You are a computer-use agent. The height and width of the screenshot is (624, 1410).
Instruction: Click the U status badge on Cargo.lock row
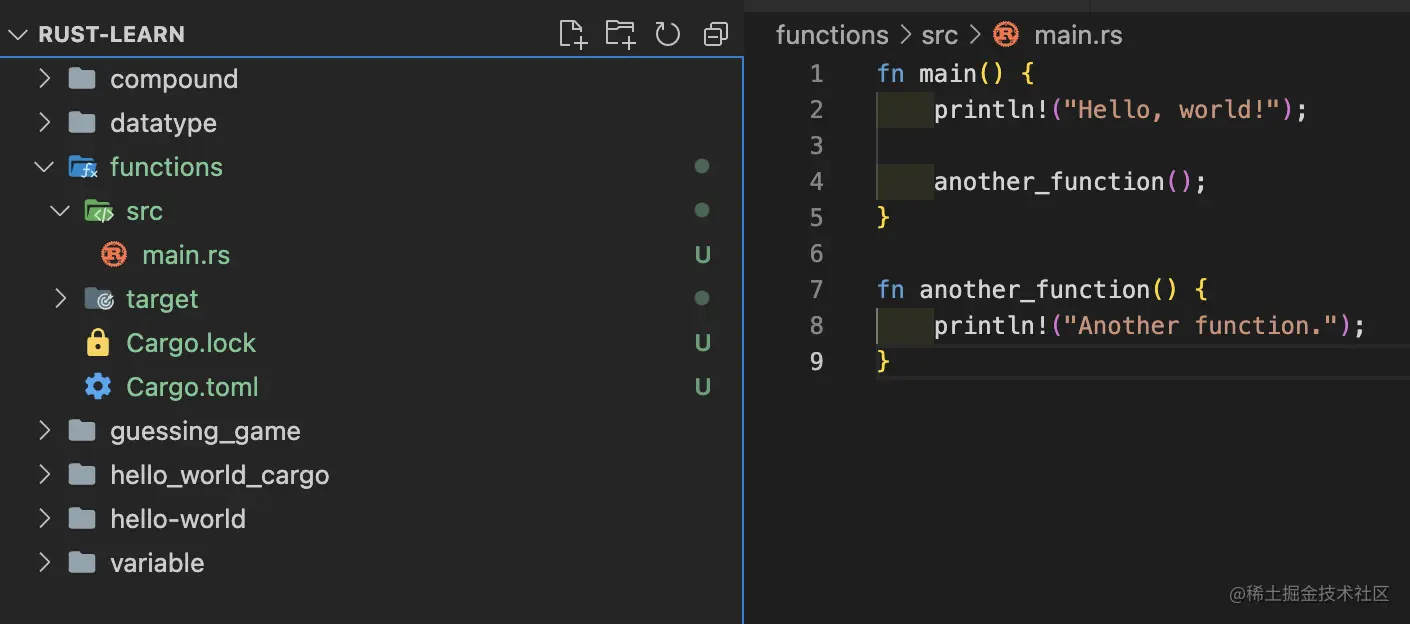click(703, 343)
